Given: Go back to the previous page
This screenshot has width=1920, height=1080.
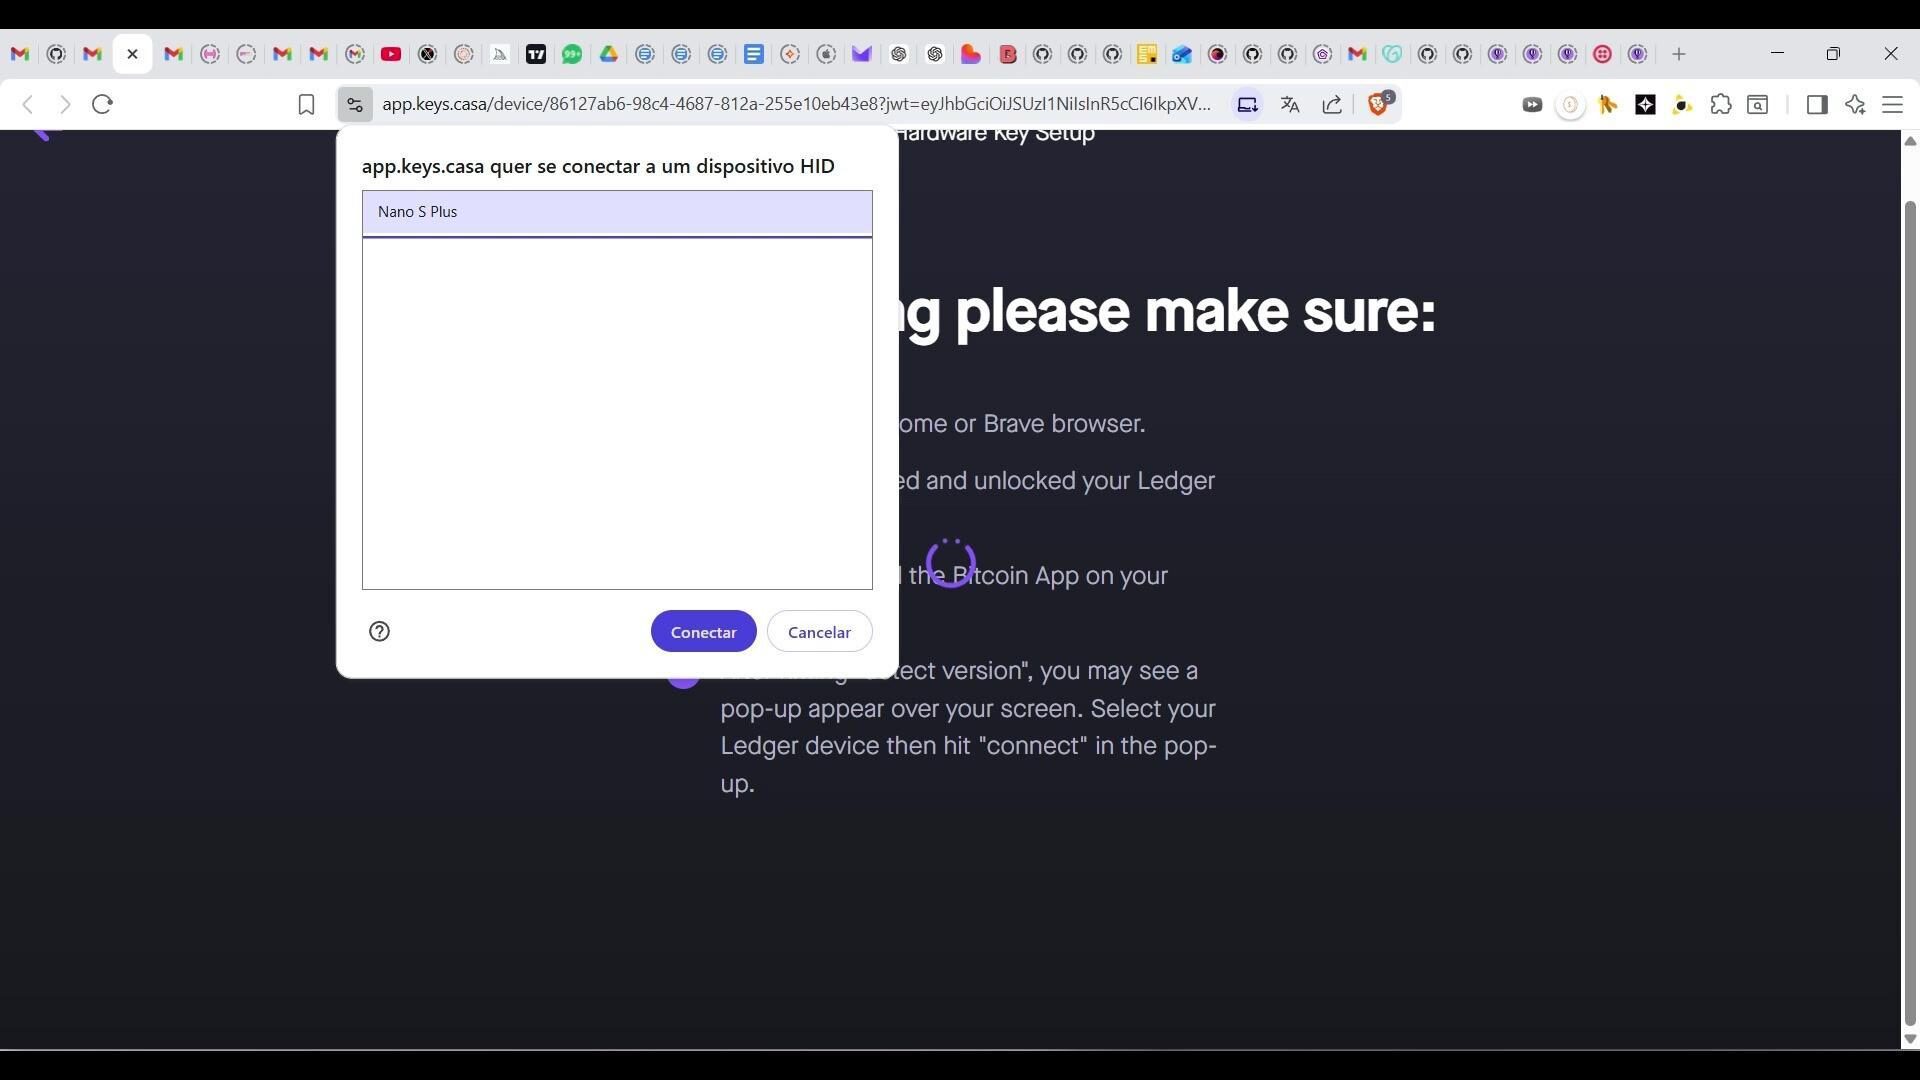Looking at the screenshot, I should (28, 104).
